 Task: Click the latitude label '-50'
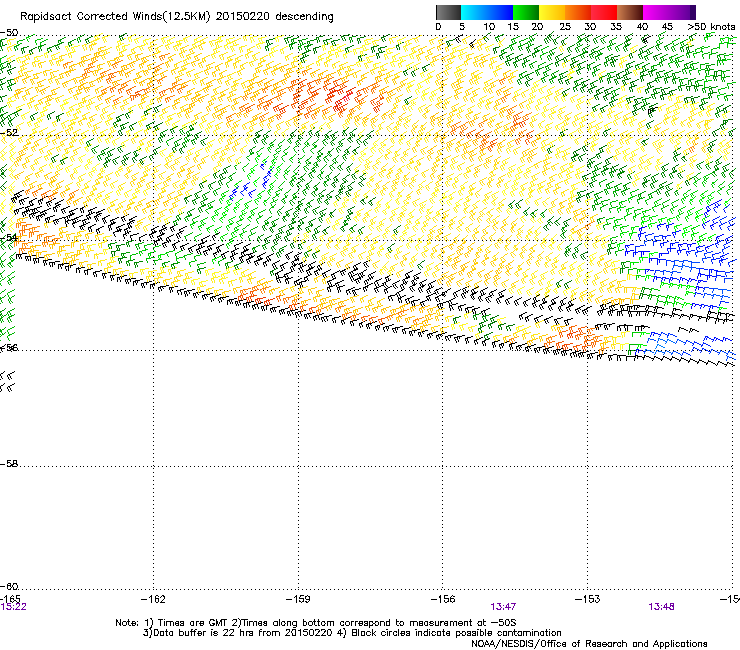(x=9, y=33)
